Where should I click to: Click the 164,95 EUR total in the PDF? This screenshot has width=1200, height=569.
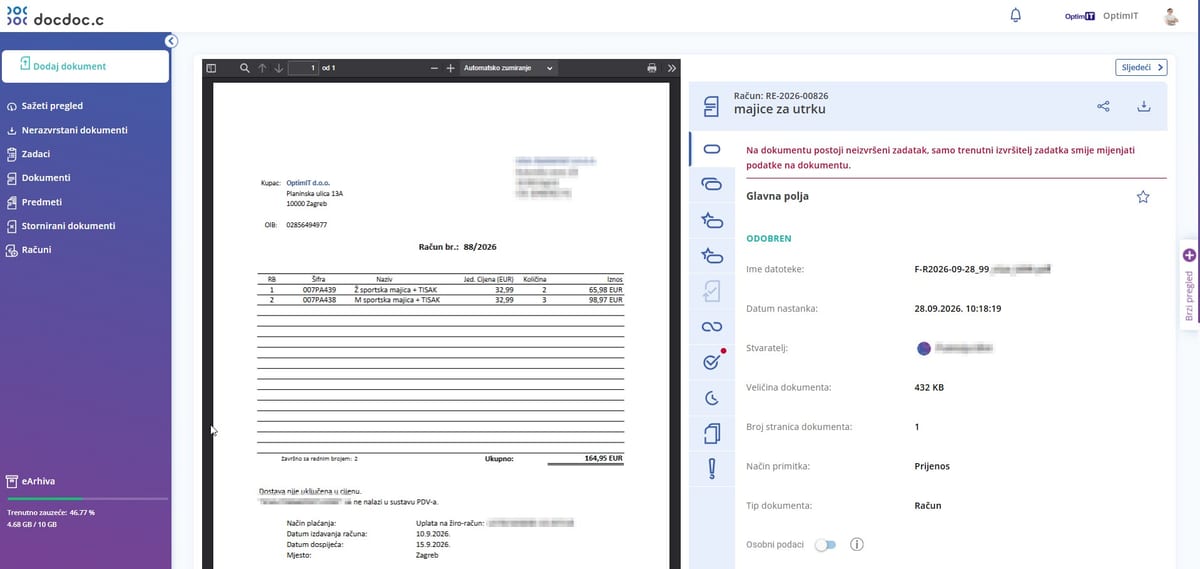(x=604, y=458)
